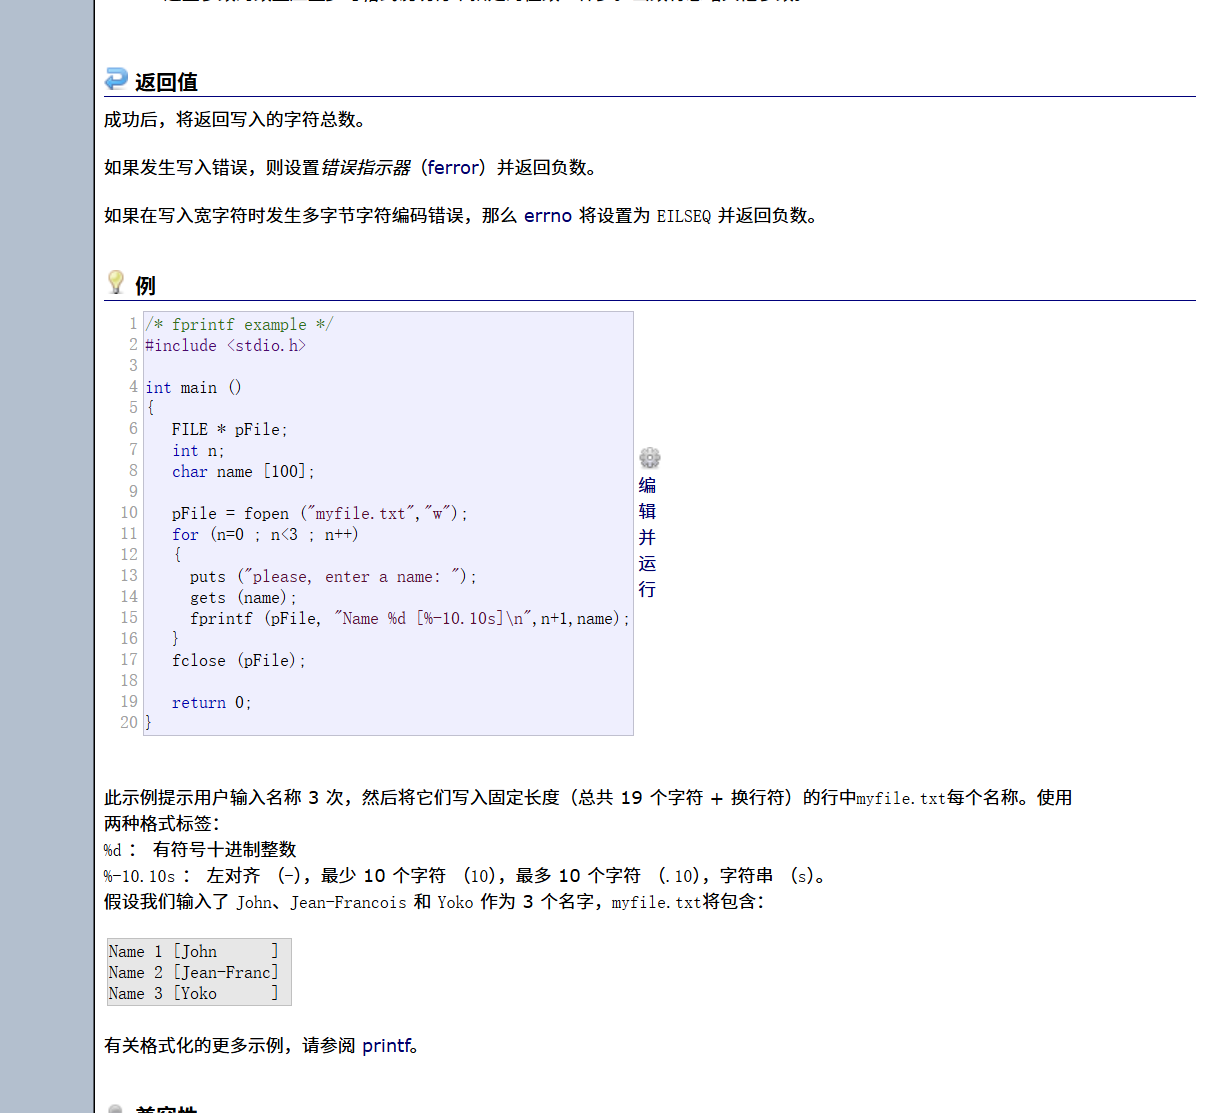The image size is (1206, 1113).
Task: Click the gray sidebar strip on the left
Action: pos(45,556)
